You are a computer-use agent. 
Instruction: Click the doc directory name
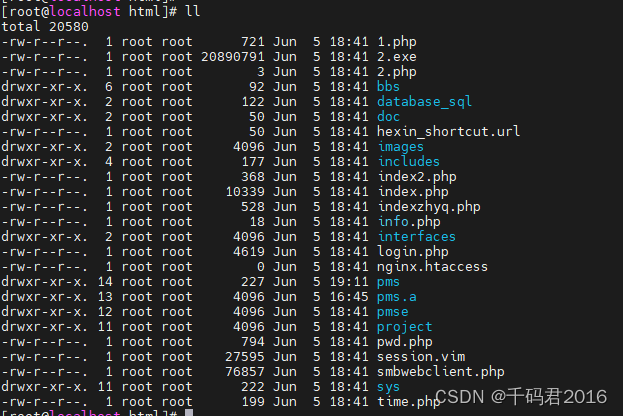tap(388, 117)
